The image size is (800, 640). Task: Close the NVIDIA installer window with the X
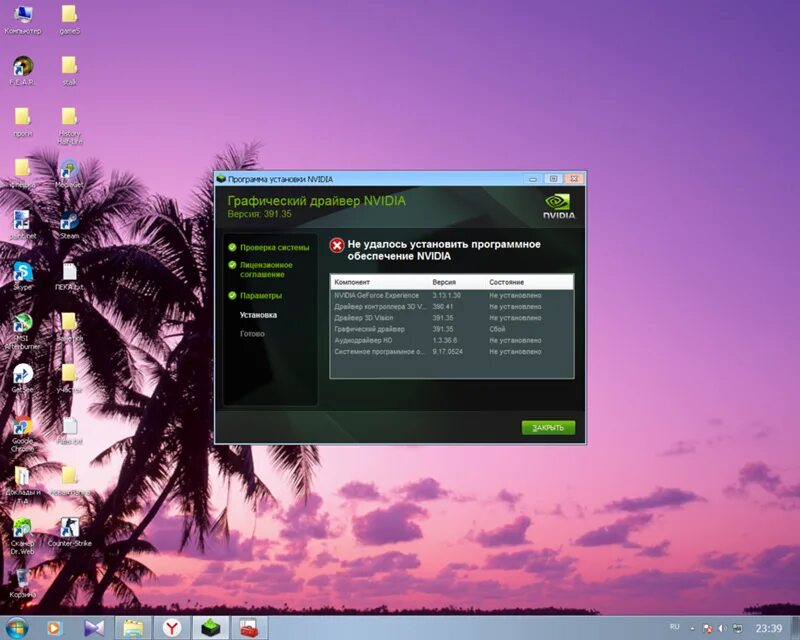point(574,179)
